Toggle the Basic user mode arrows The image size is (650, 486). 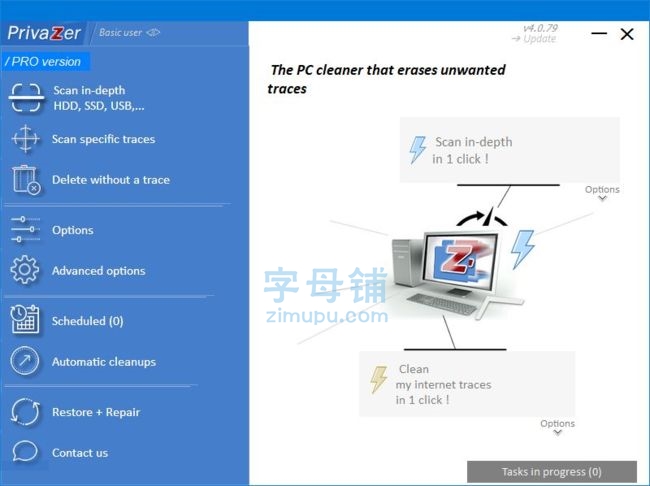153,32
